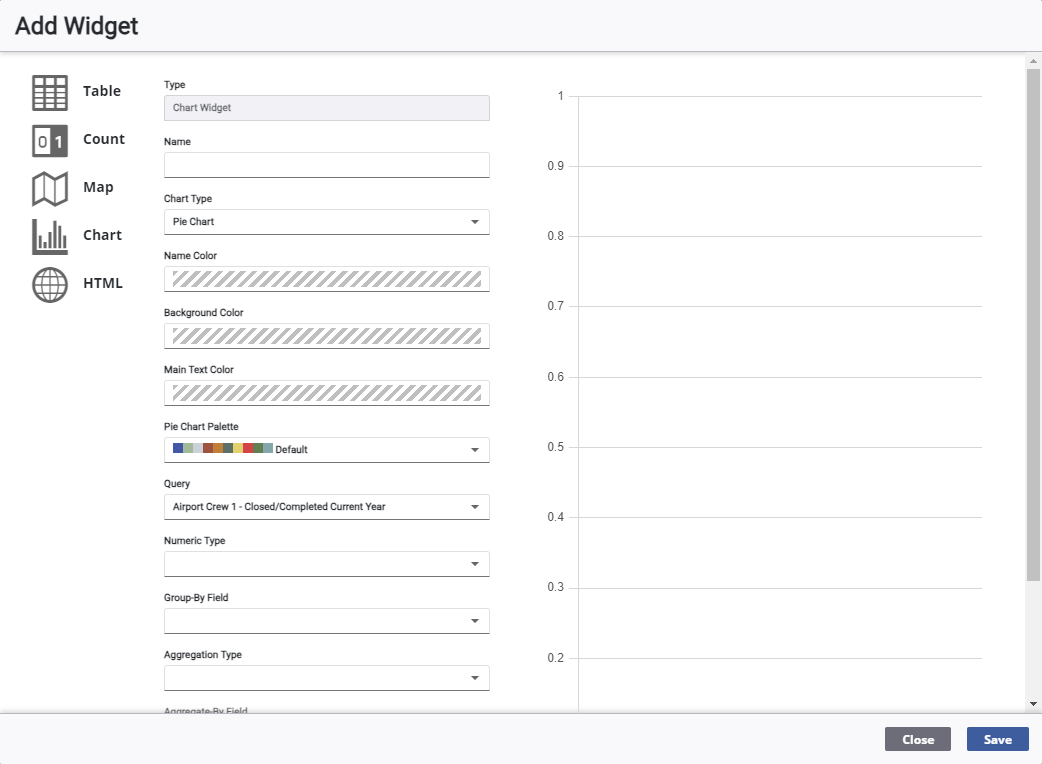1042x764 pixels.
Task: Open the Group-By Field dropdown
Action: [326, 621]
